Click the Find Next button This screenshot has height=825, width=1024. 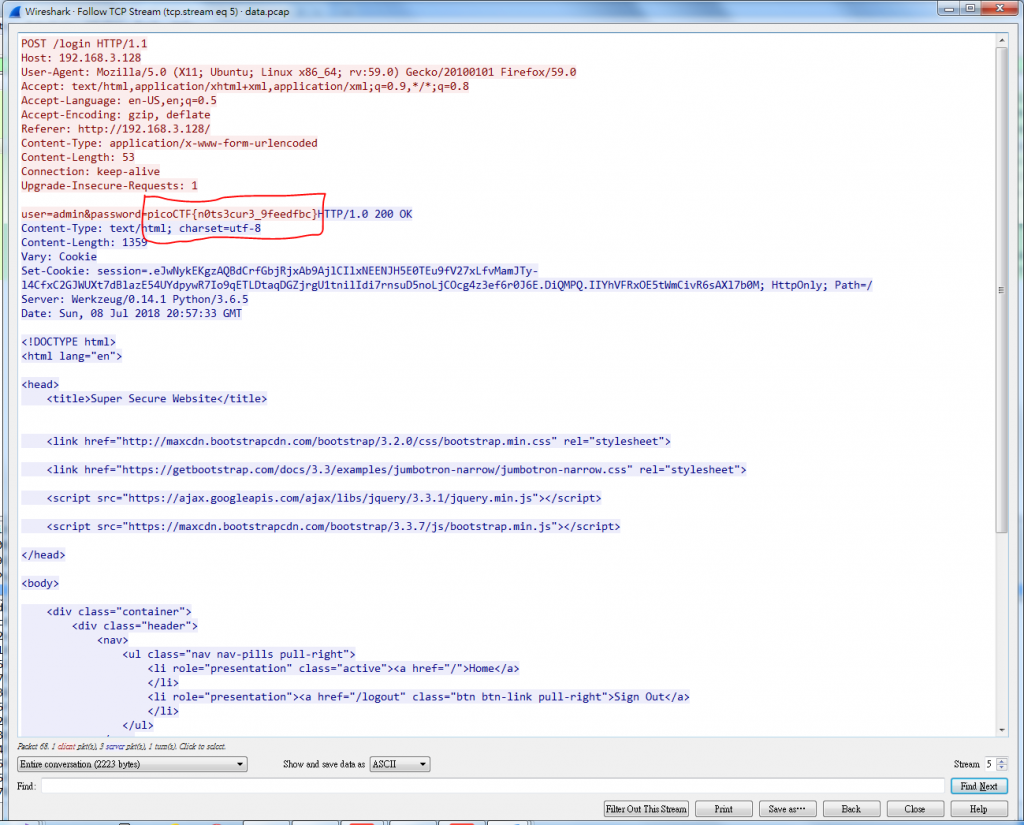[978, 786]
